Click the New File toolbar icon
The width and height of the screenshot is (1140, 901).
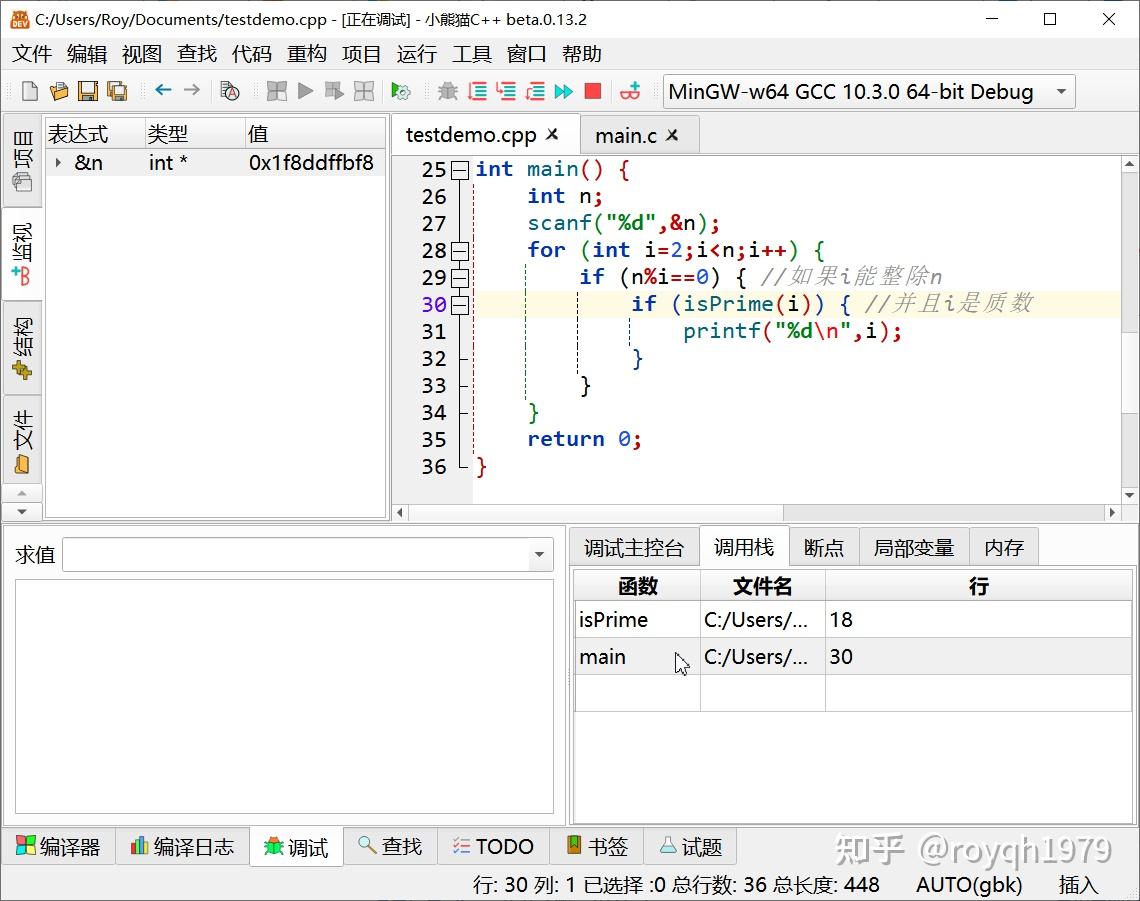click(30, 92)
